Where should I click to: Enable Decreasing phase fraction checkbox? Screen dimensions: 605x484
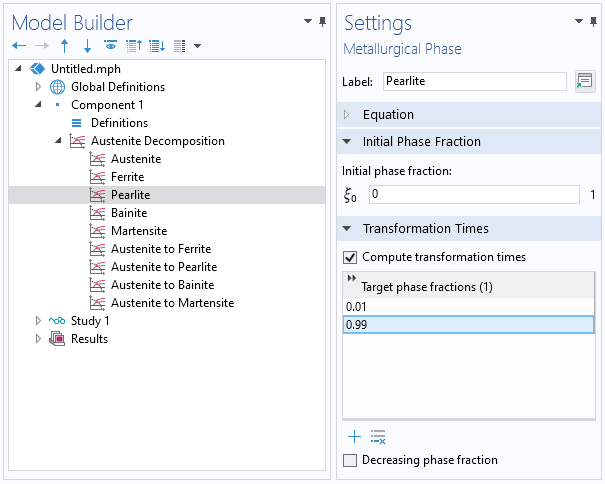350,460
